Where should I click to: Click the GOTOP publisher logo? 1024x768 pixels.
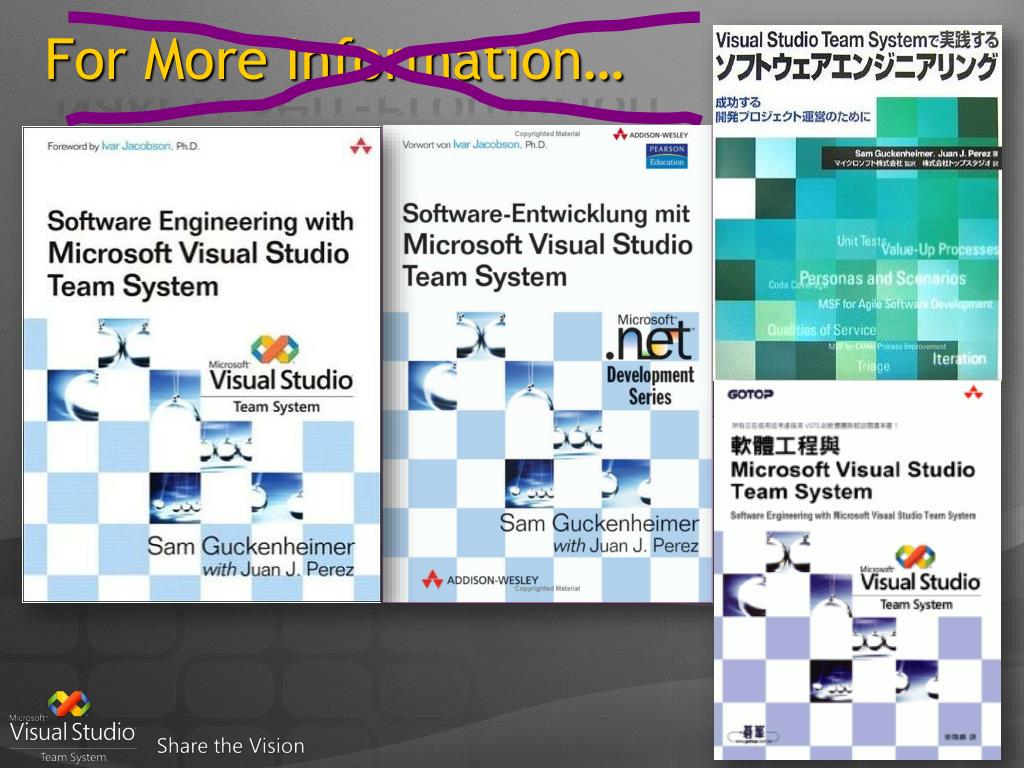click(x=750, y=394)
